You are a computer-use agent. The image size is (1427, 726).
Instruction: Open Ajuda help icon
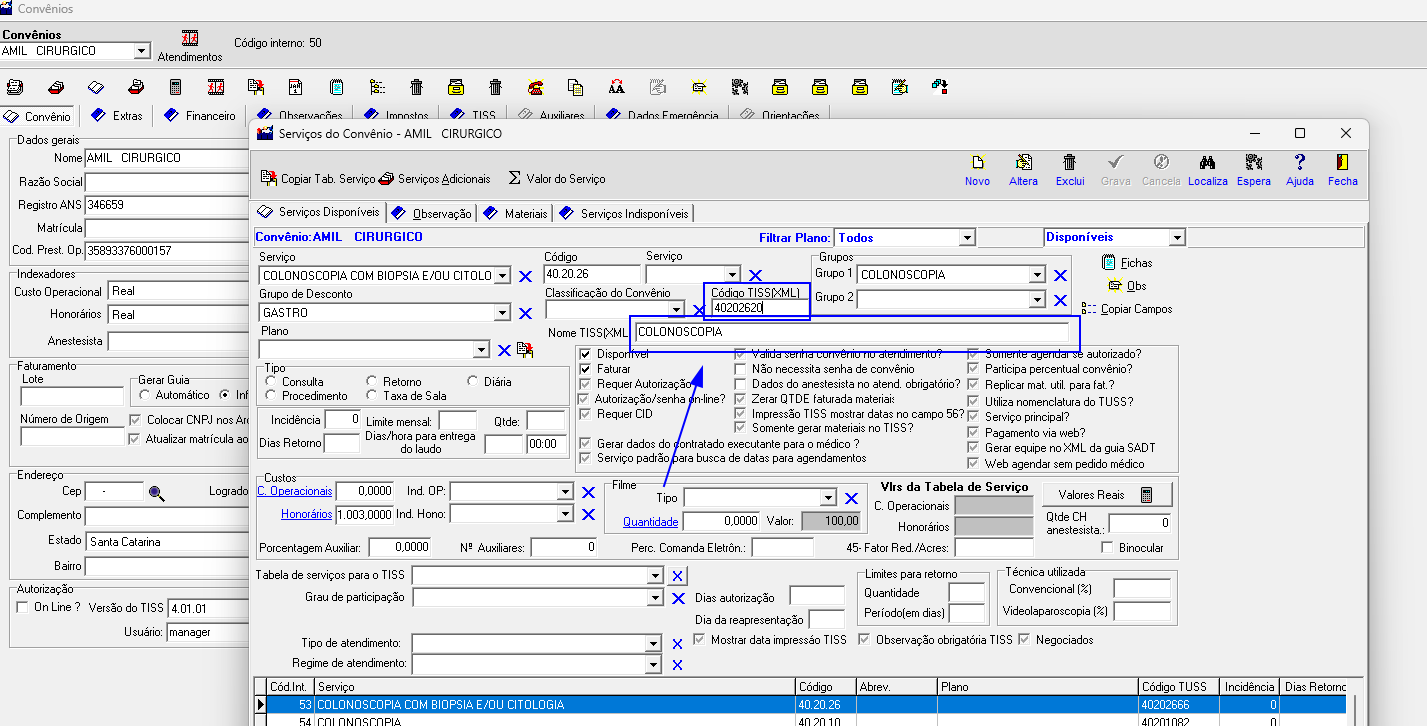[1299, 163]
